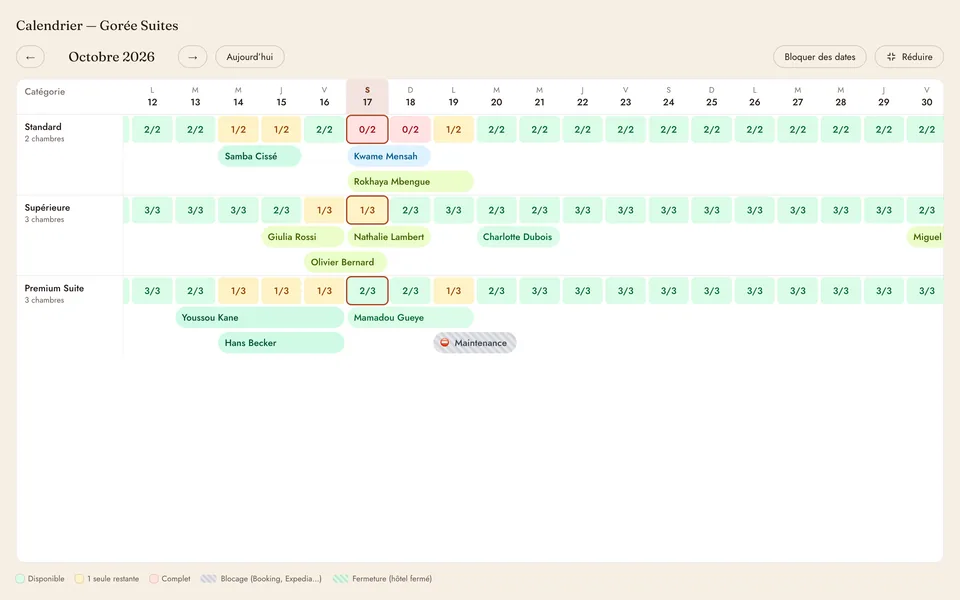Click the Supérieure category row label
Viewport: 960px width, 600px height.
(47, 208)
